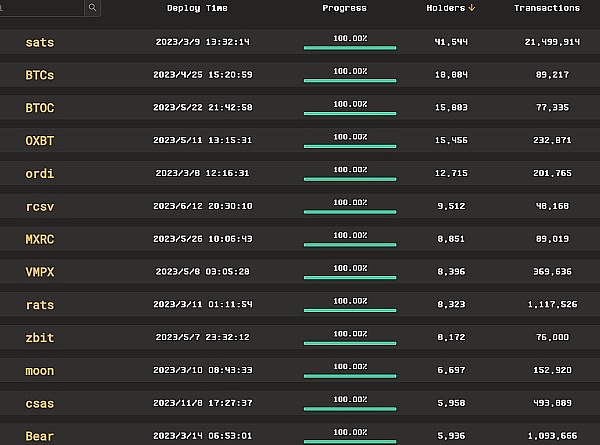Click the rats token name

(x=40, y=305)
